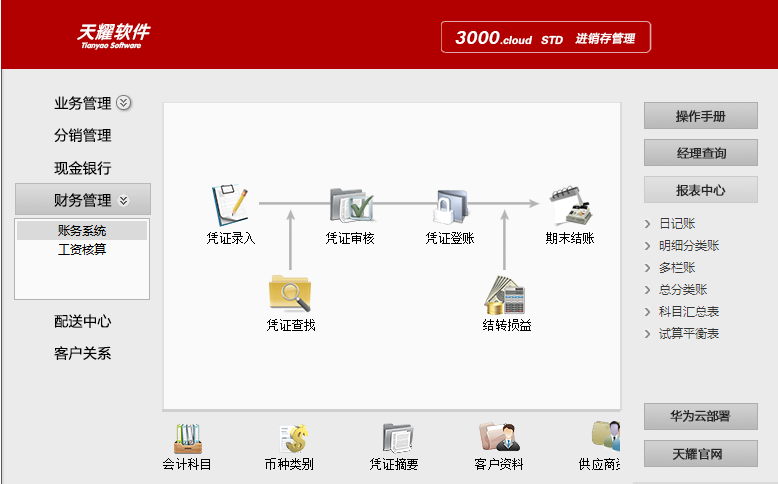The height and width of the screenshot is (484, 778).
Task: Expand the 日记账 report arrow
Action: pos(648,224)
